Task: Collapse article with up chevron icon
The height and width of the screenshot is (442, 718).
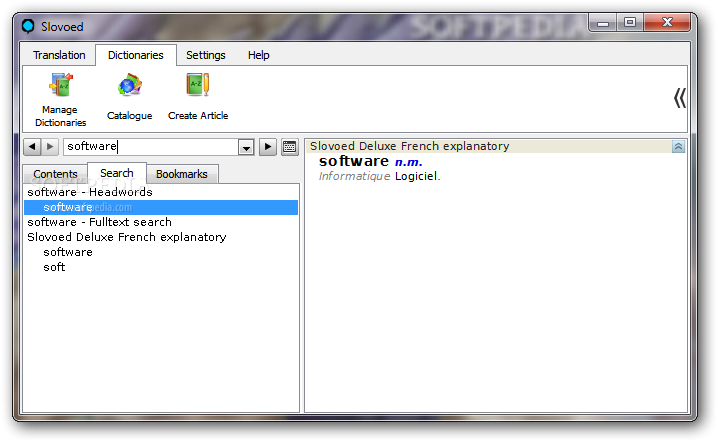Action: (678, 147)
